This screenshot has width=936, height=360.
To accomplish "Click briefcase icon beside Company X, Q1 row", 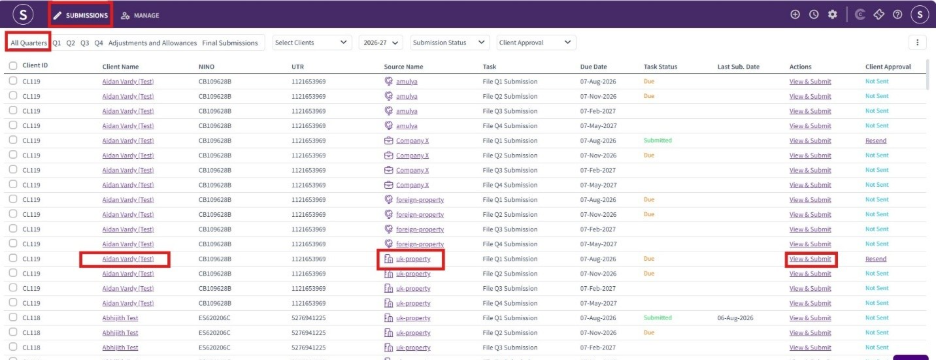I will [x=388, y=141].
